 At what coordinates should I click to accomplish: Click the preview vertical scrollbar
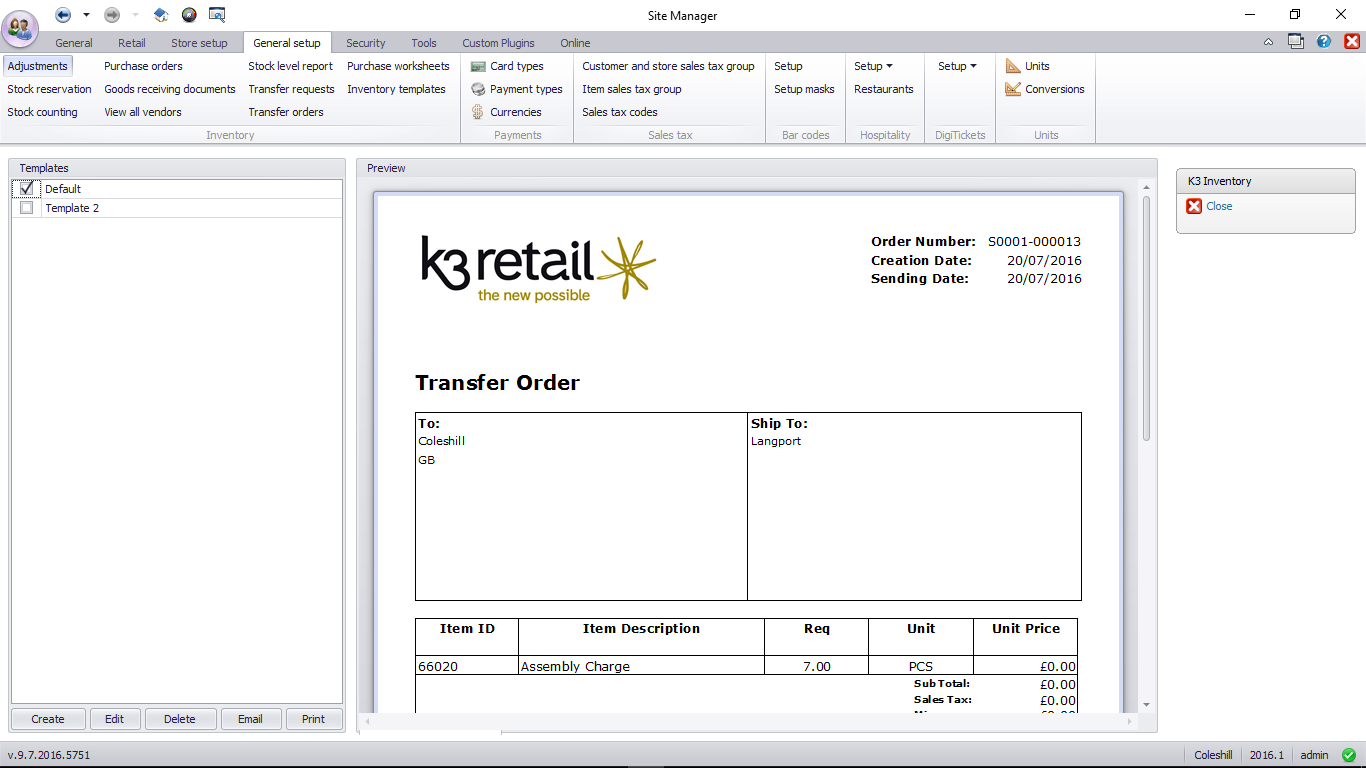[1146, 318]
